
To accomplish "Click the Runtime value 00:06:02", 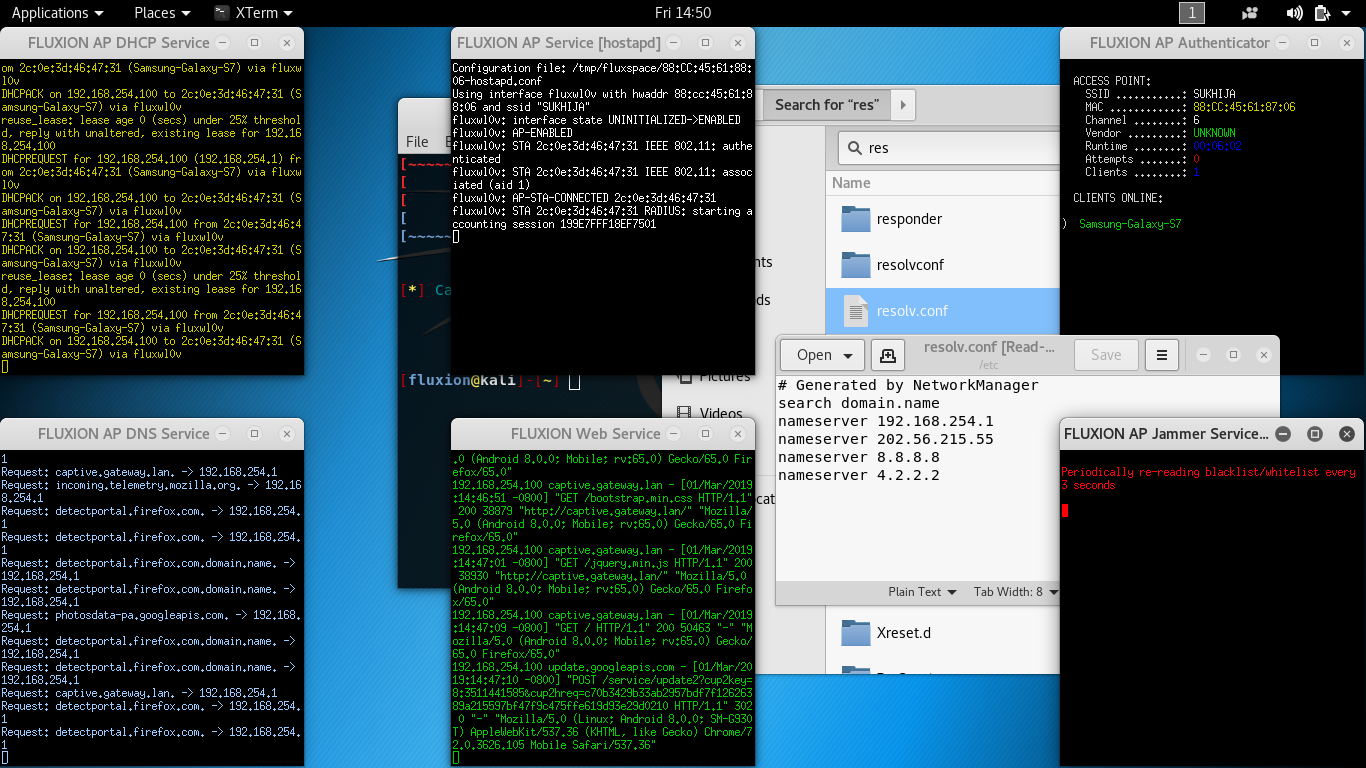I will click(1217, 146).
